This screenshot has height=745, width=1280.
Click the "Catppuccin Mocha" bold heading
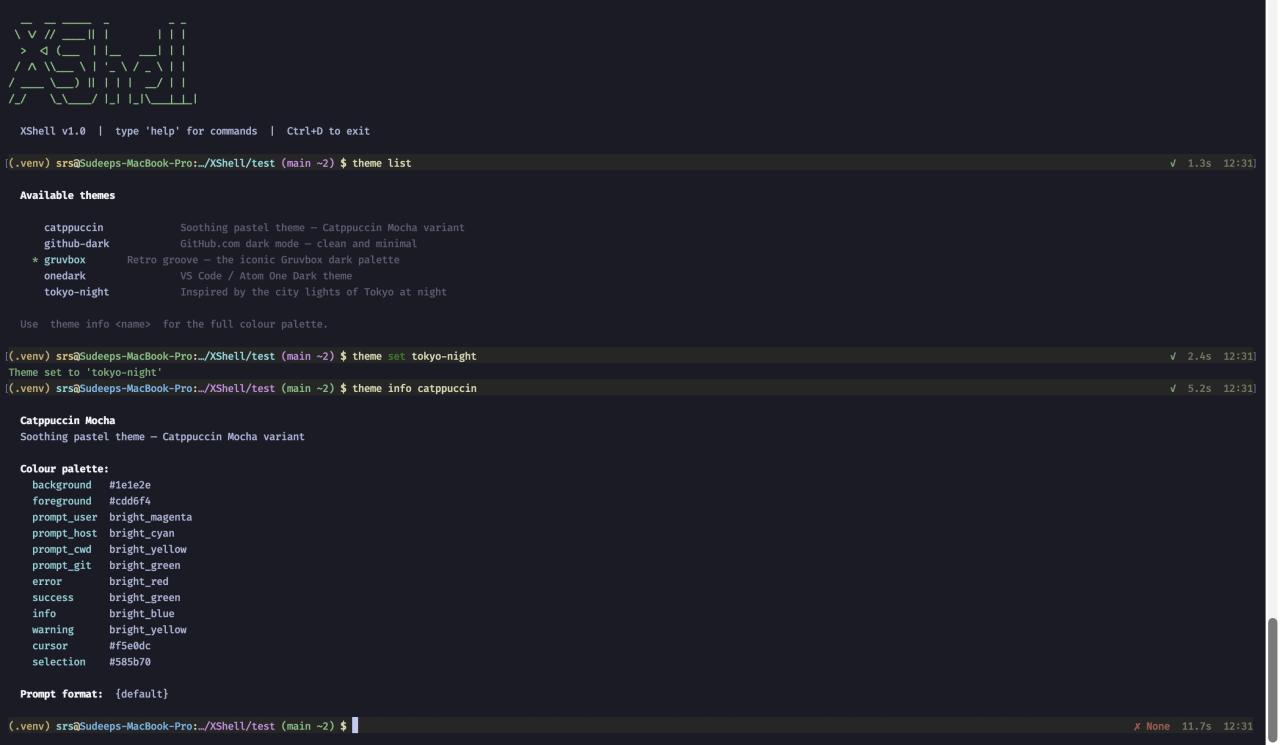click(x=67, y=420)
